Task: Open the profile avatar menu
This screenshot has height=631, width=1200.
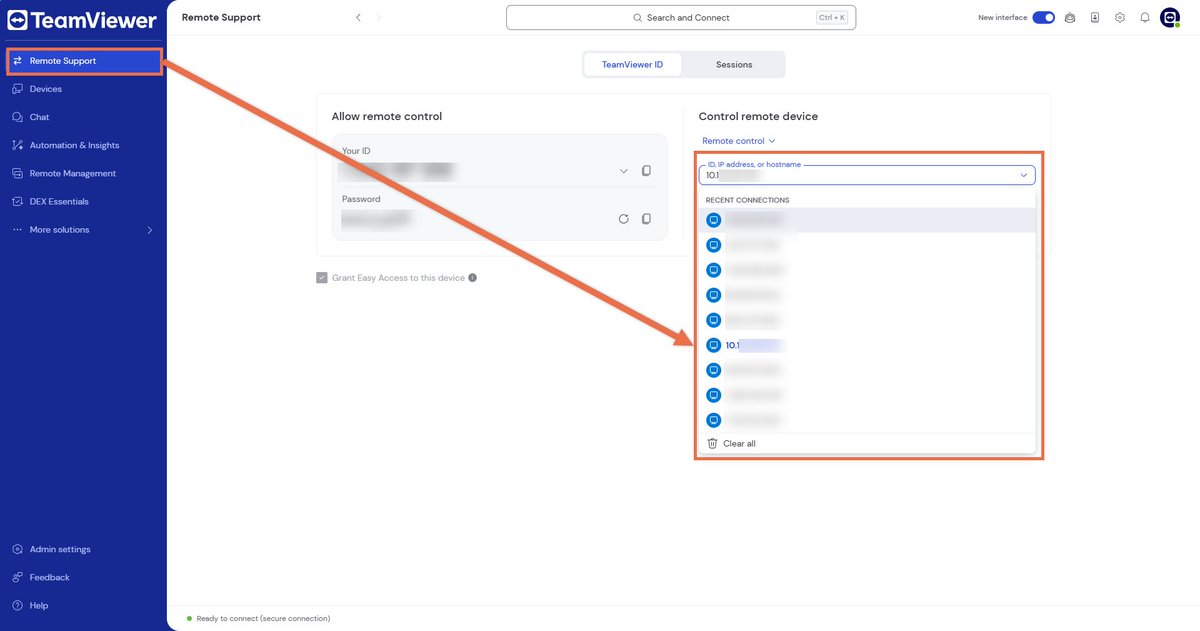Action: (1170, 17)
